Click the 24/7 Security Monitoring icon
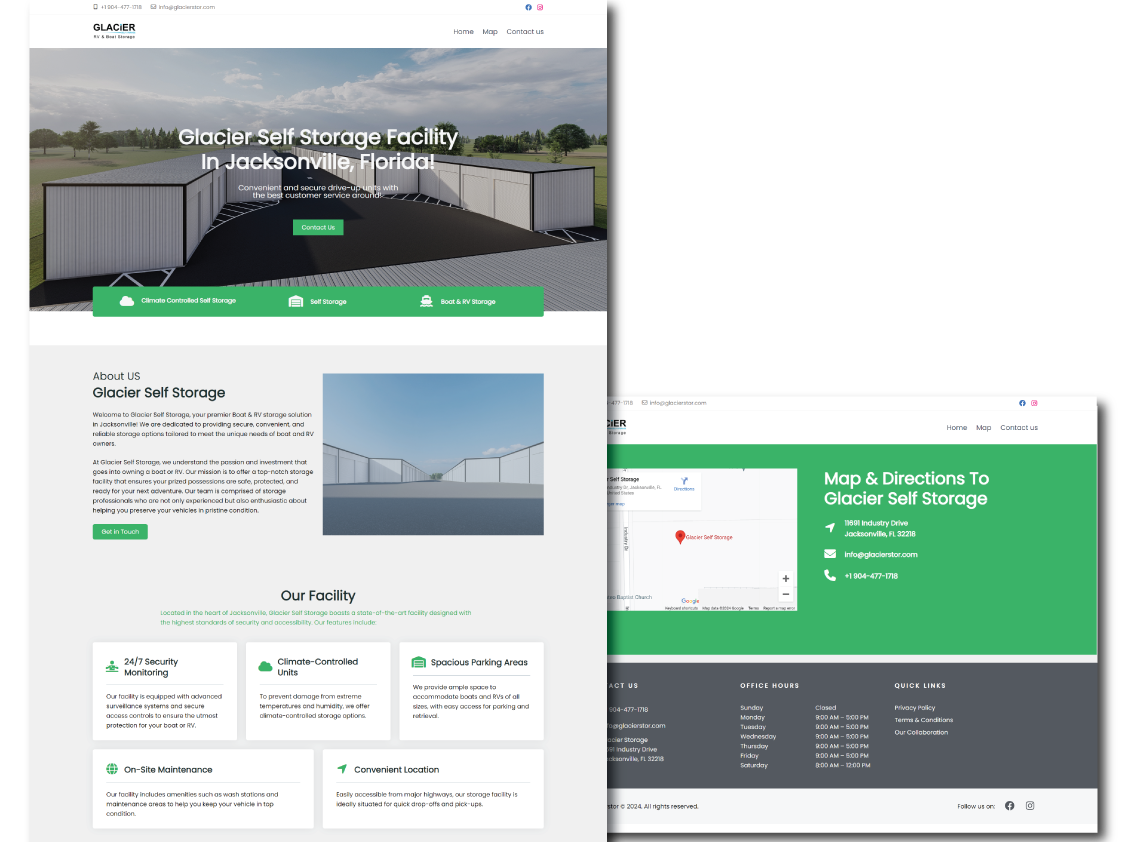The width and height of the screenshot is (1122, 842). pos(112,667)
